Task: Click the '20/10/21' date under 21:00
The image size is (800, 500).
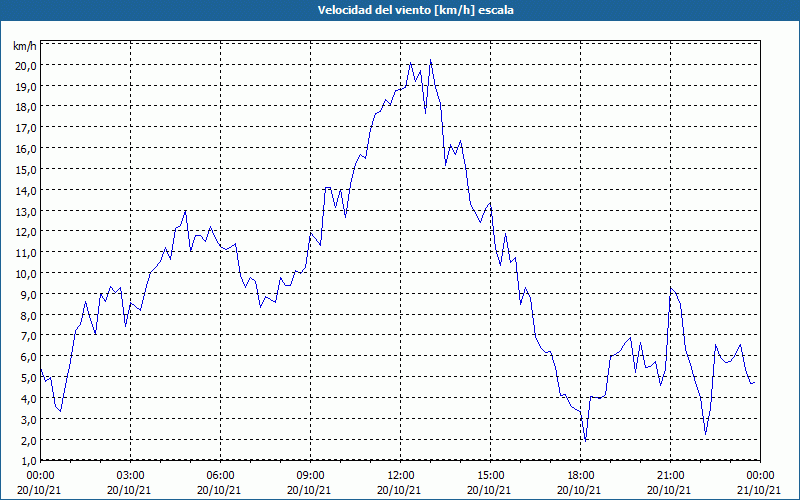Action: [669, 490]
